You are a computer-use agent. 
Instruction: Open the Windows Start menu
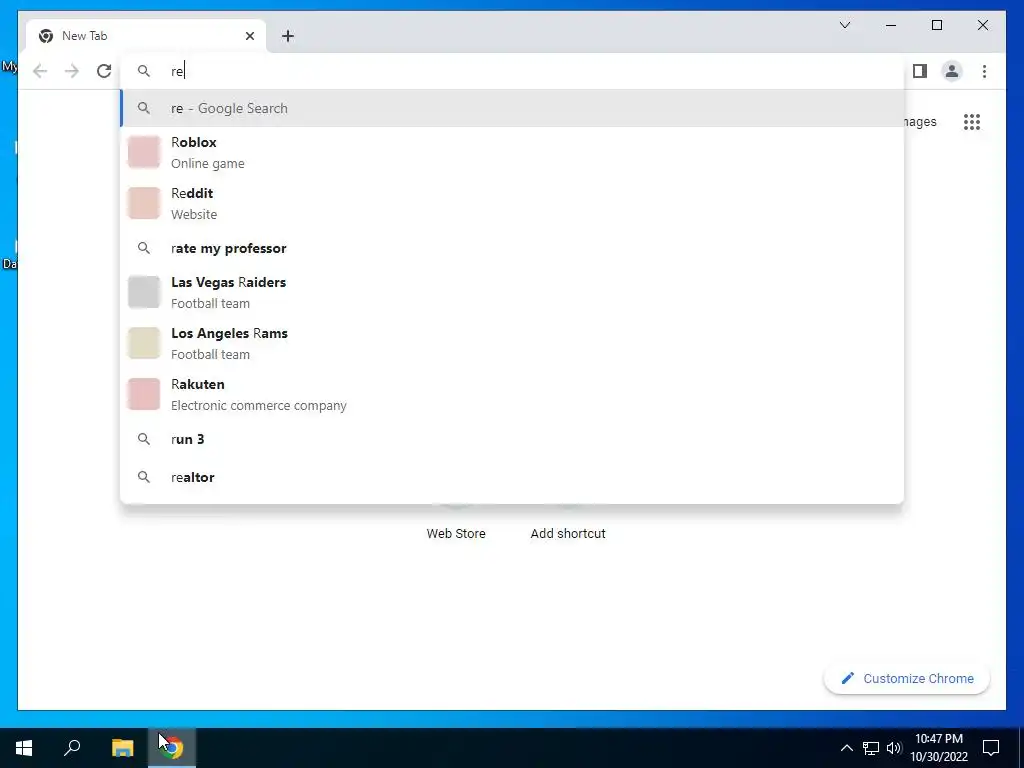24,747
